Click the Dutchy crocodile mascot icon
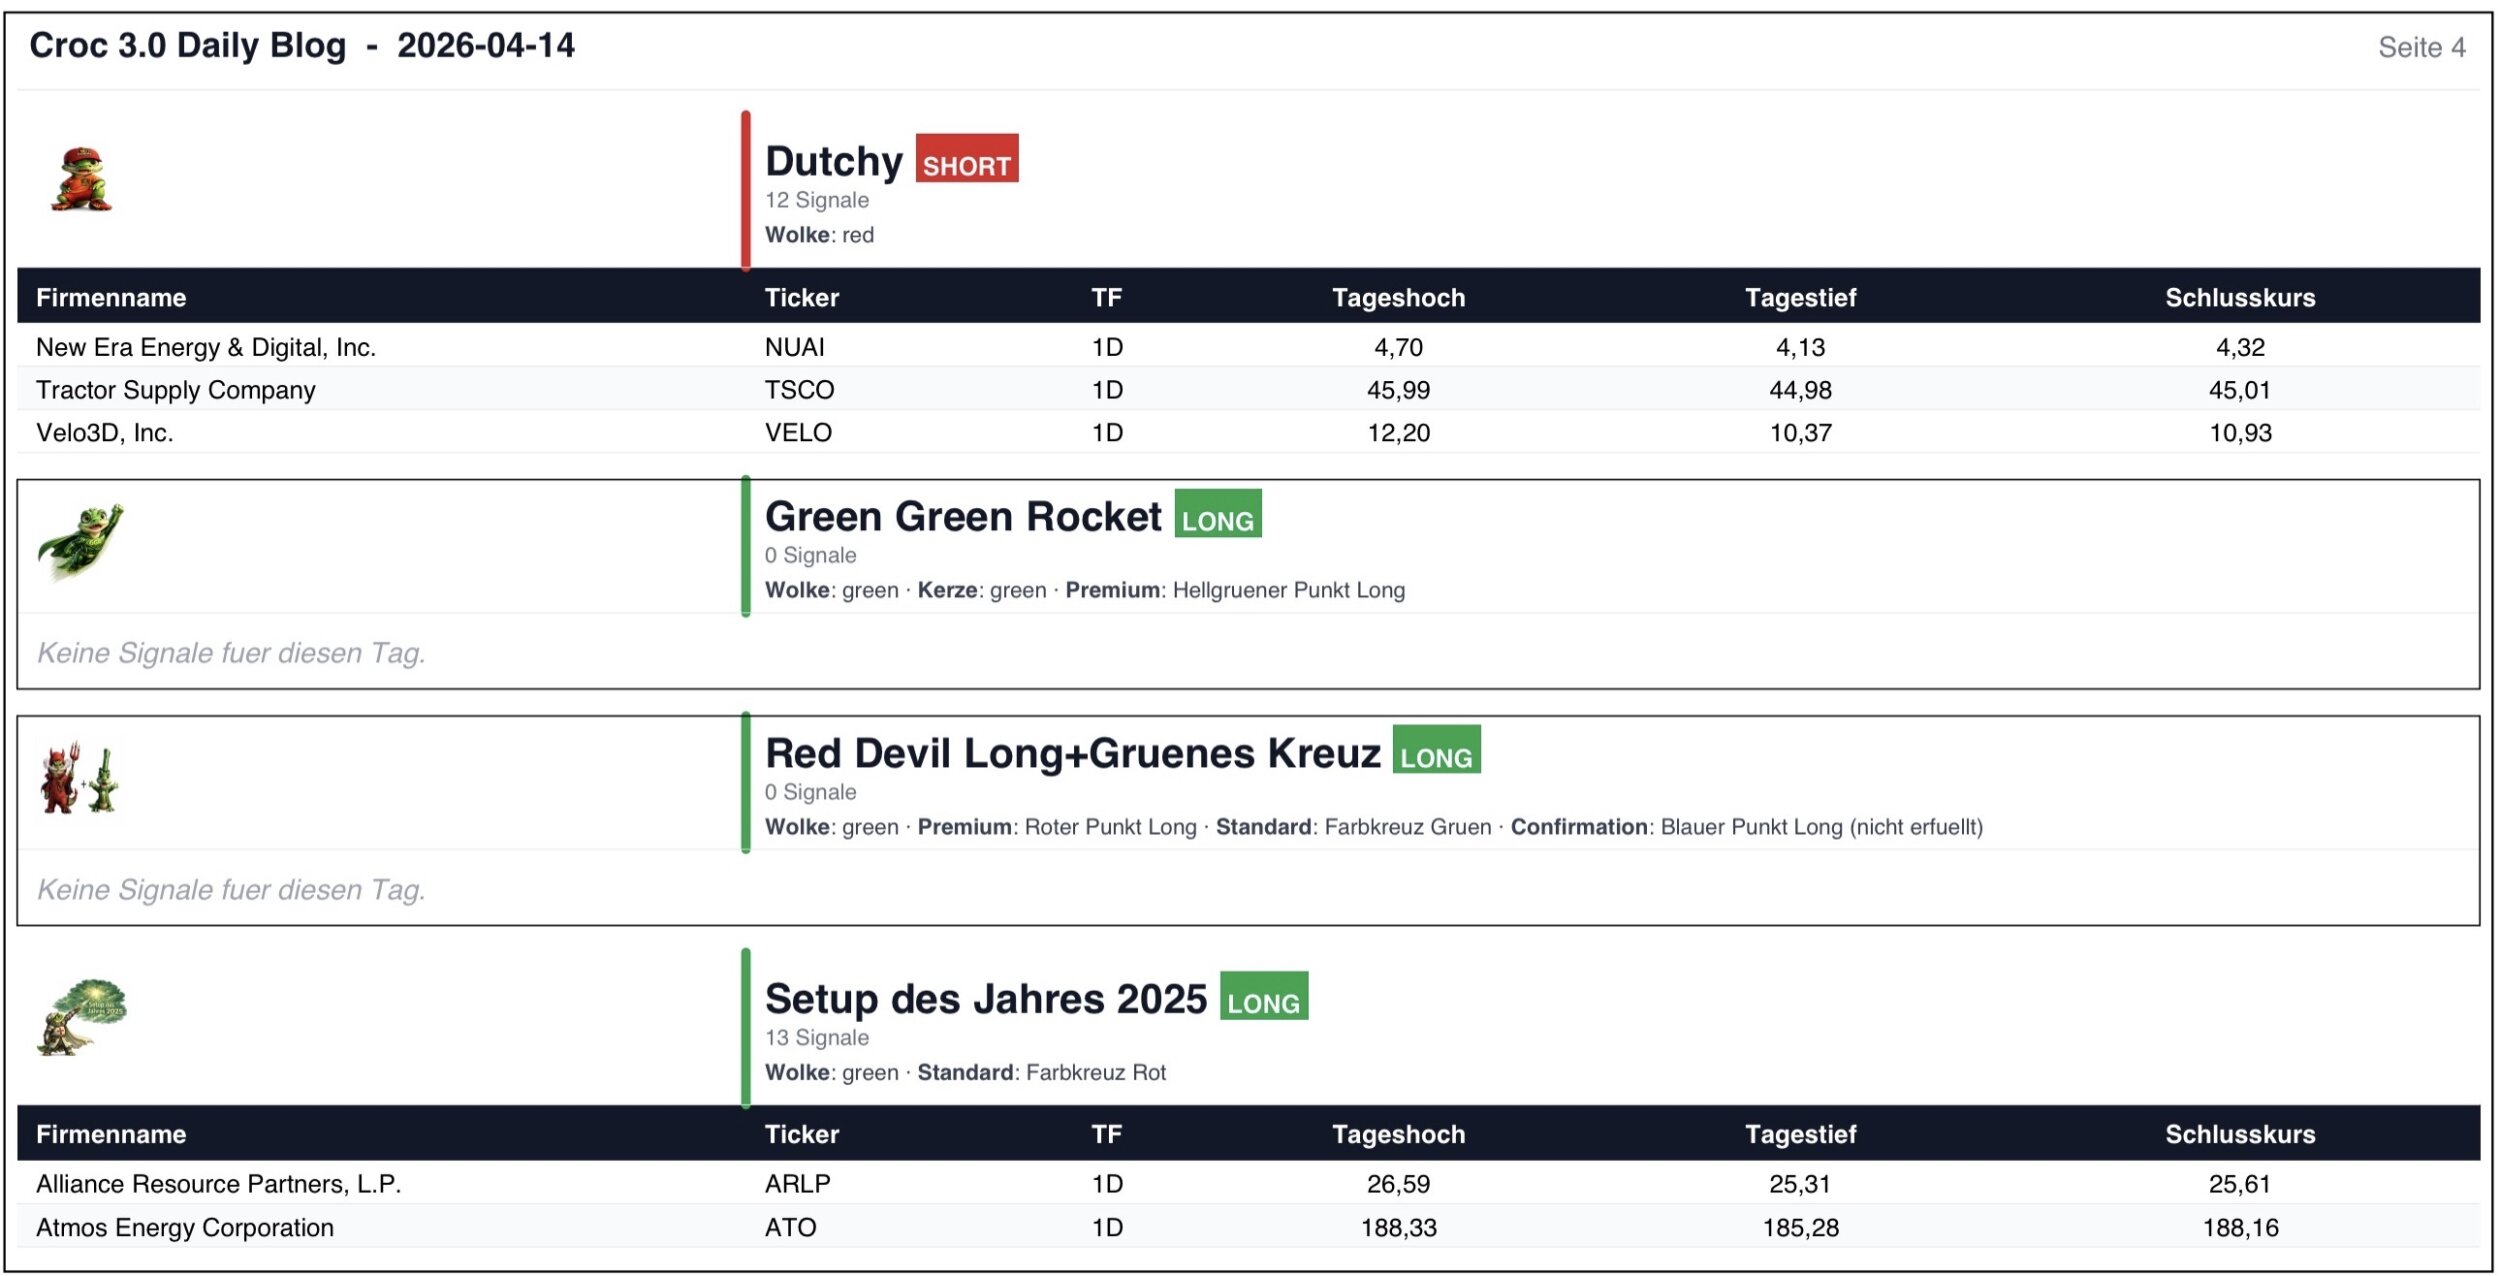This screenshot has width=2500, height=1276. (82, 180)
